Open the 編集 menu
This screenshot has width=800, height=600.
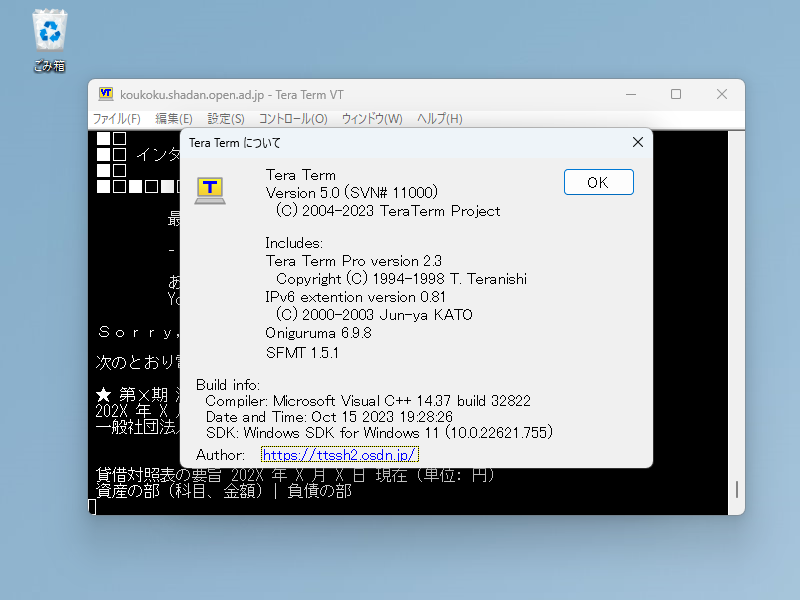(172, 118)
